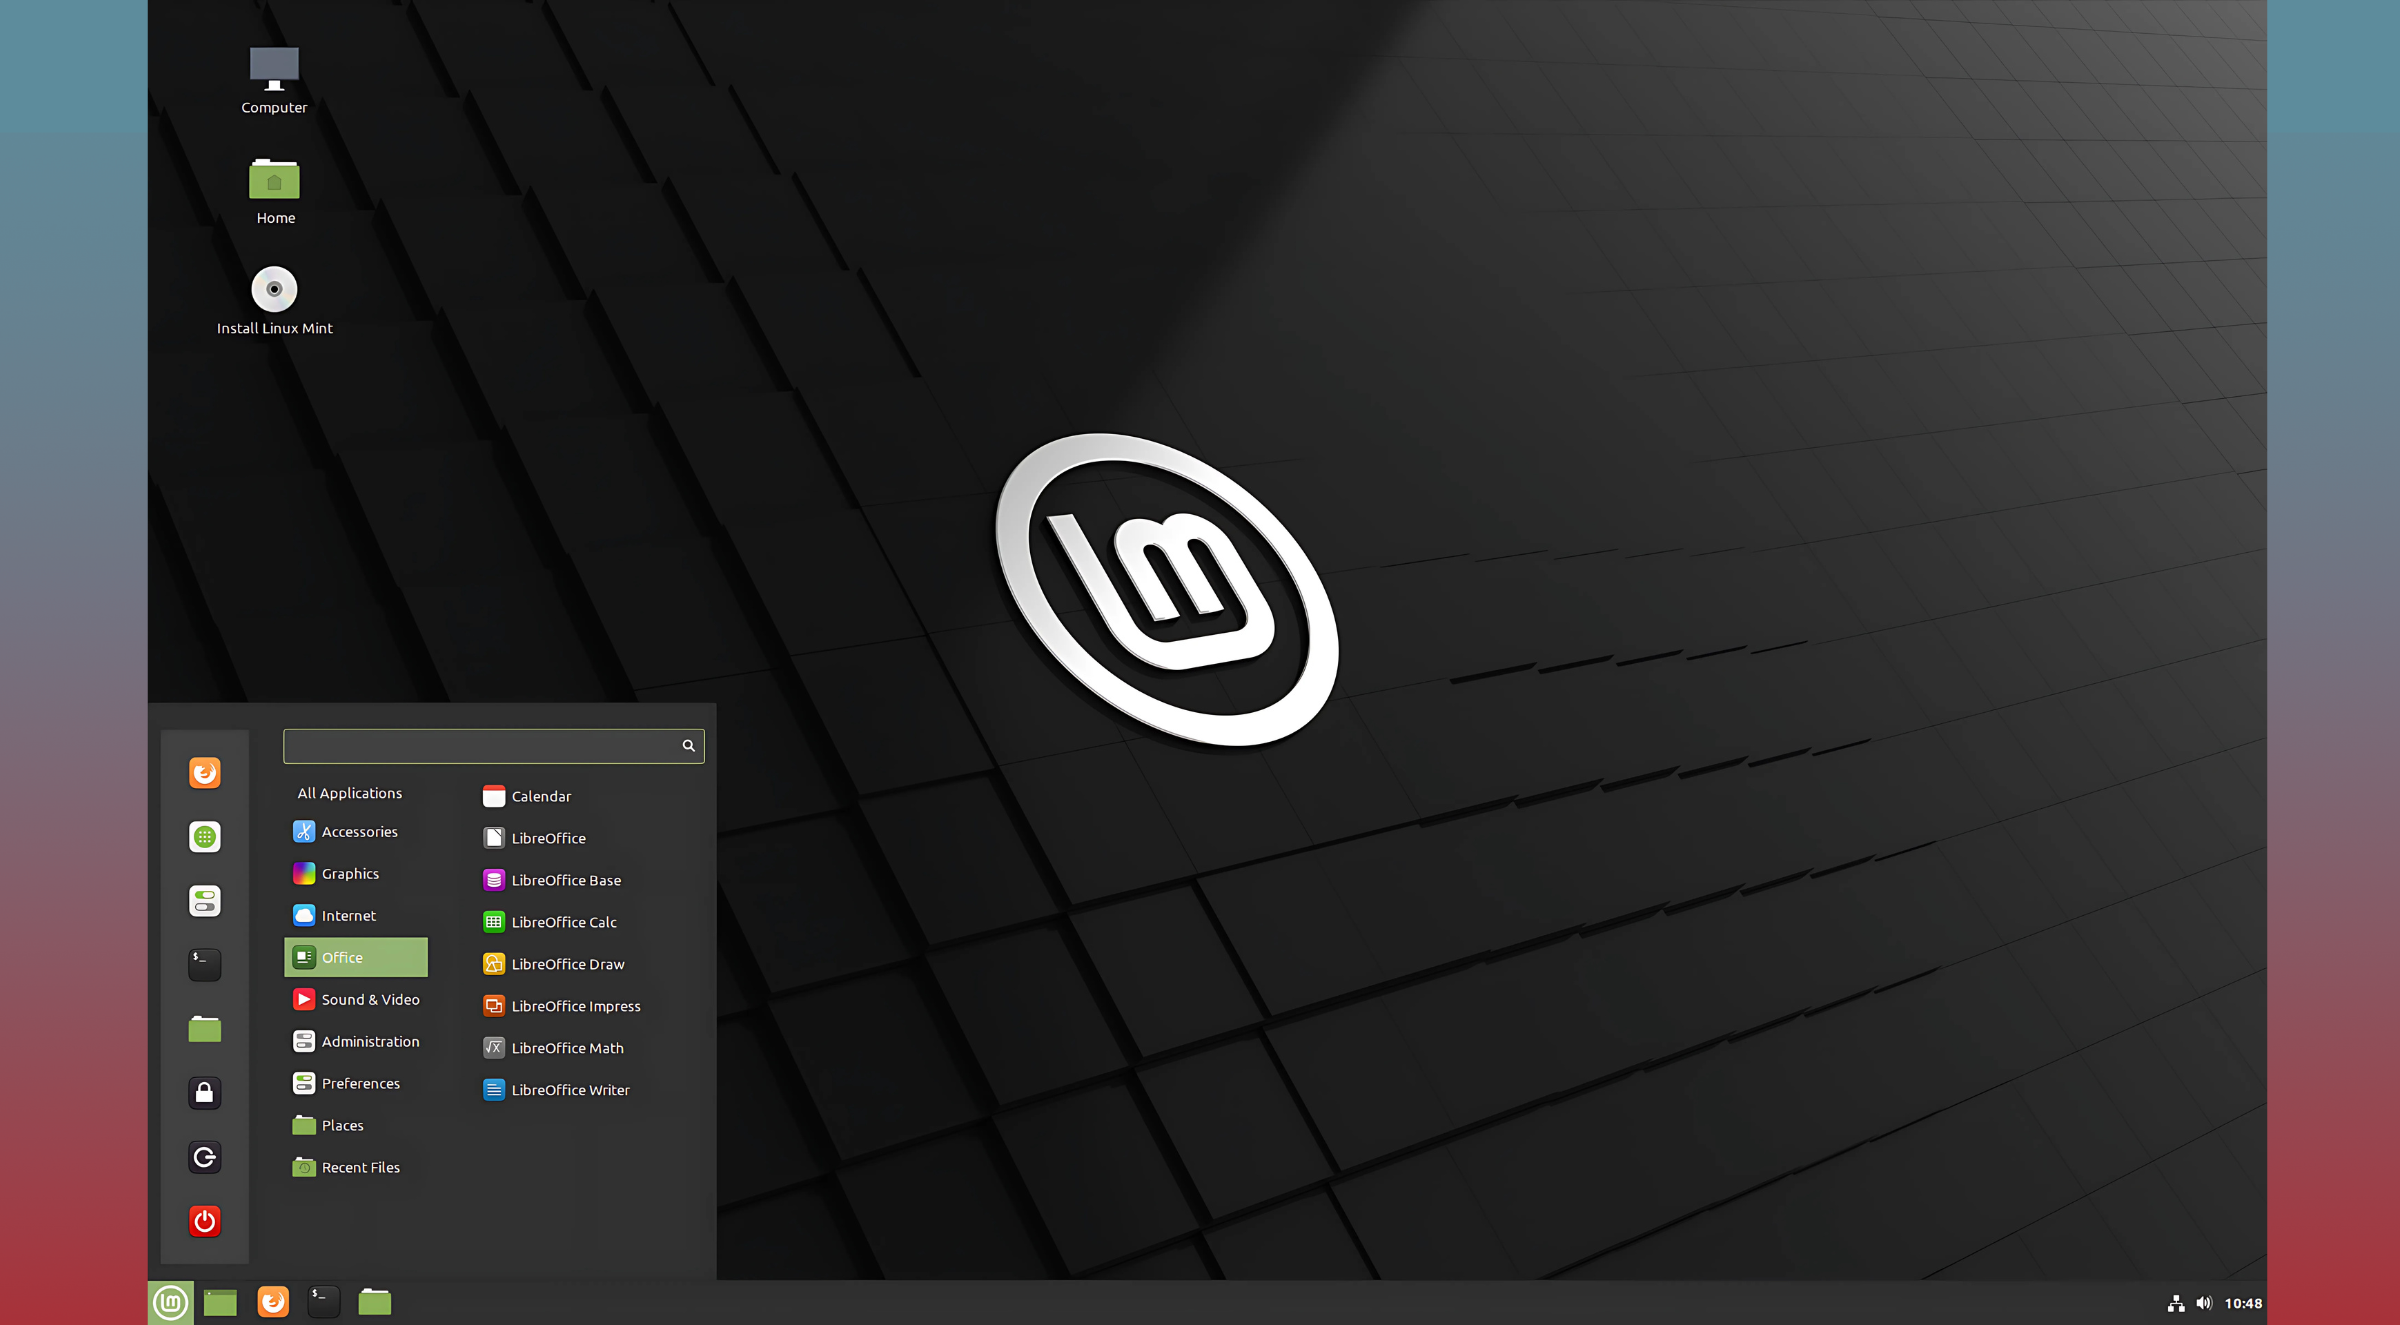Click Show Desktop icon in panel
Screen dimensions: 2400x1325
[x=220, y=1303]
